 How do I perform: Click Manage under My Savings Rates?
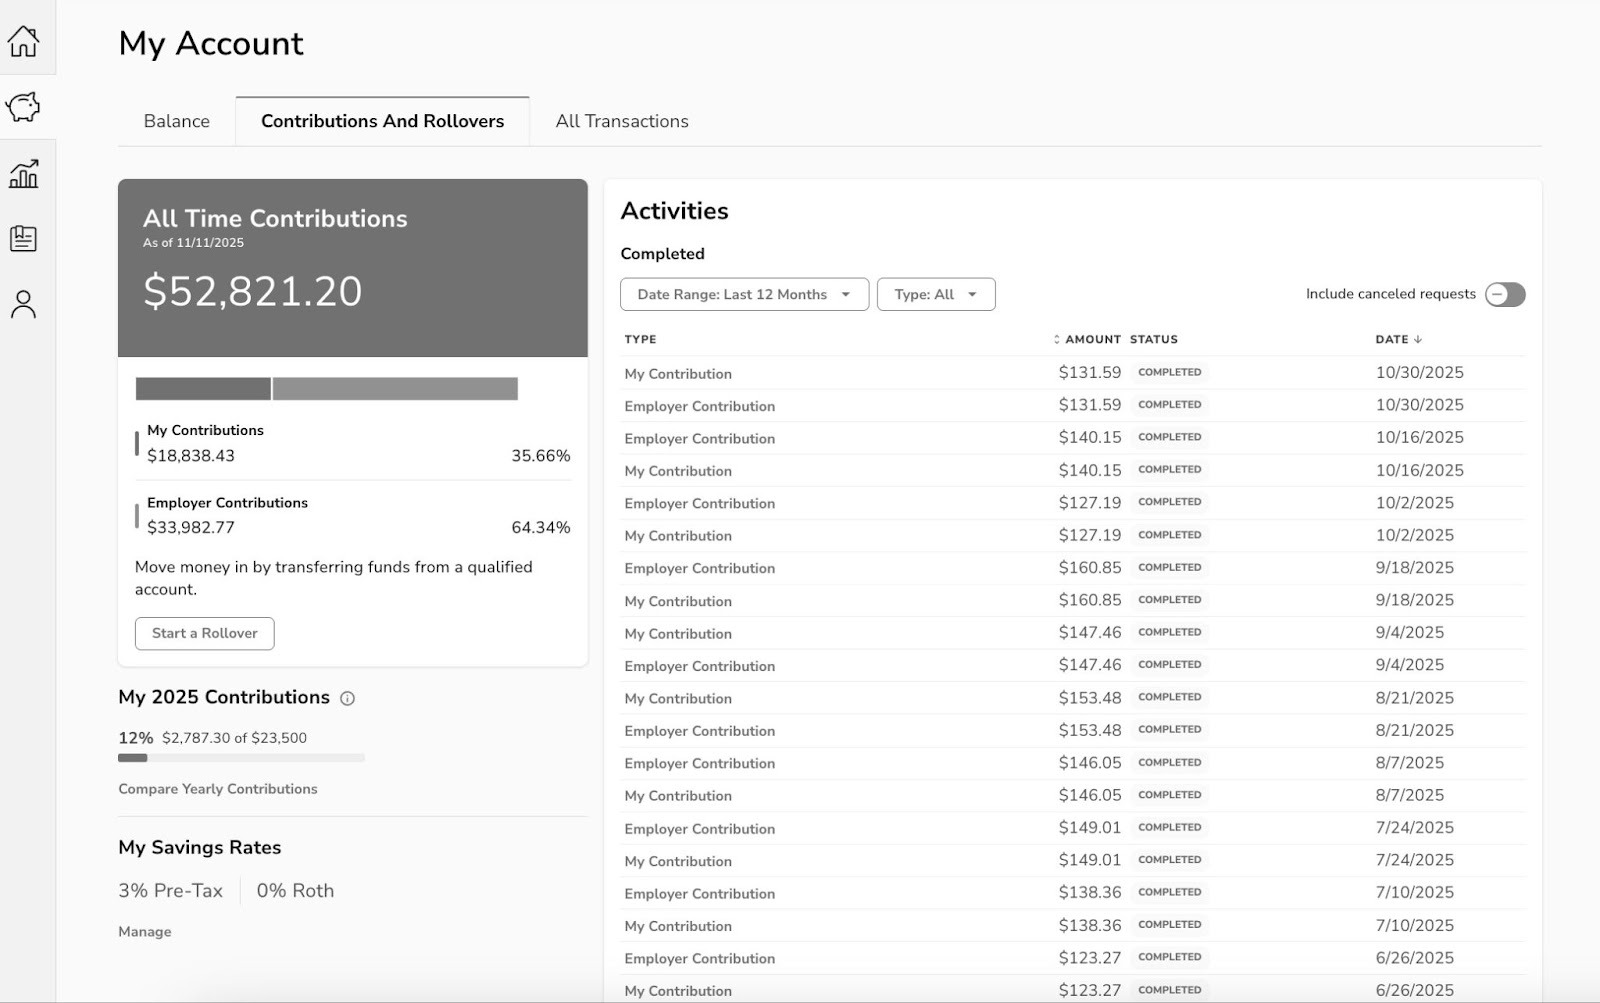click(x=145, y=932)
